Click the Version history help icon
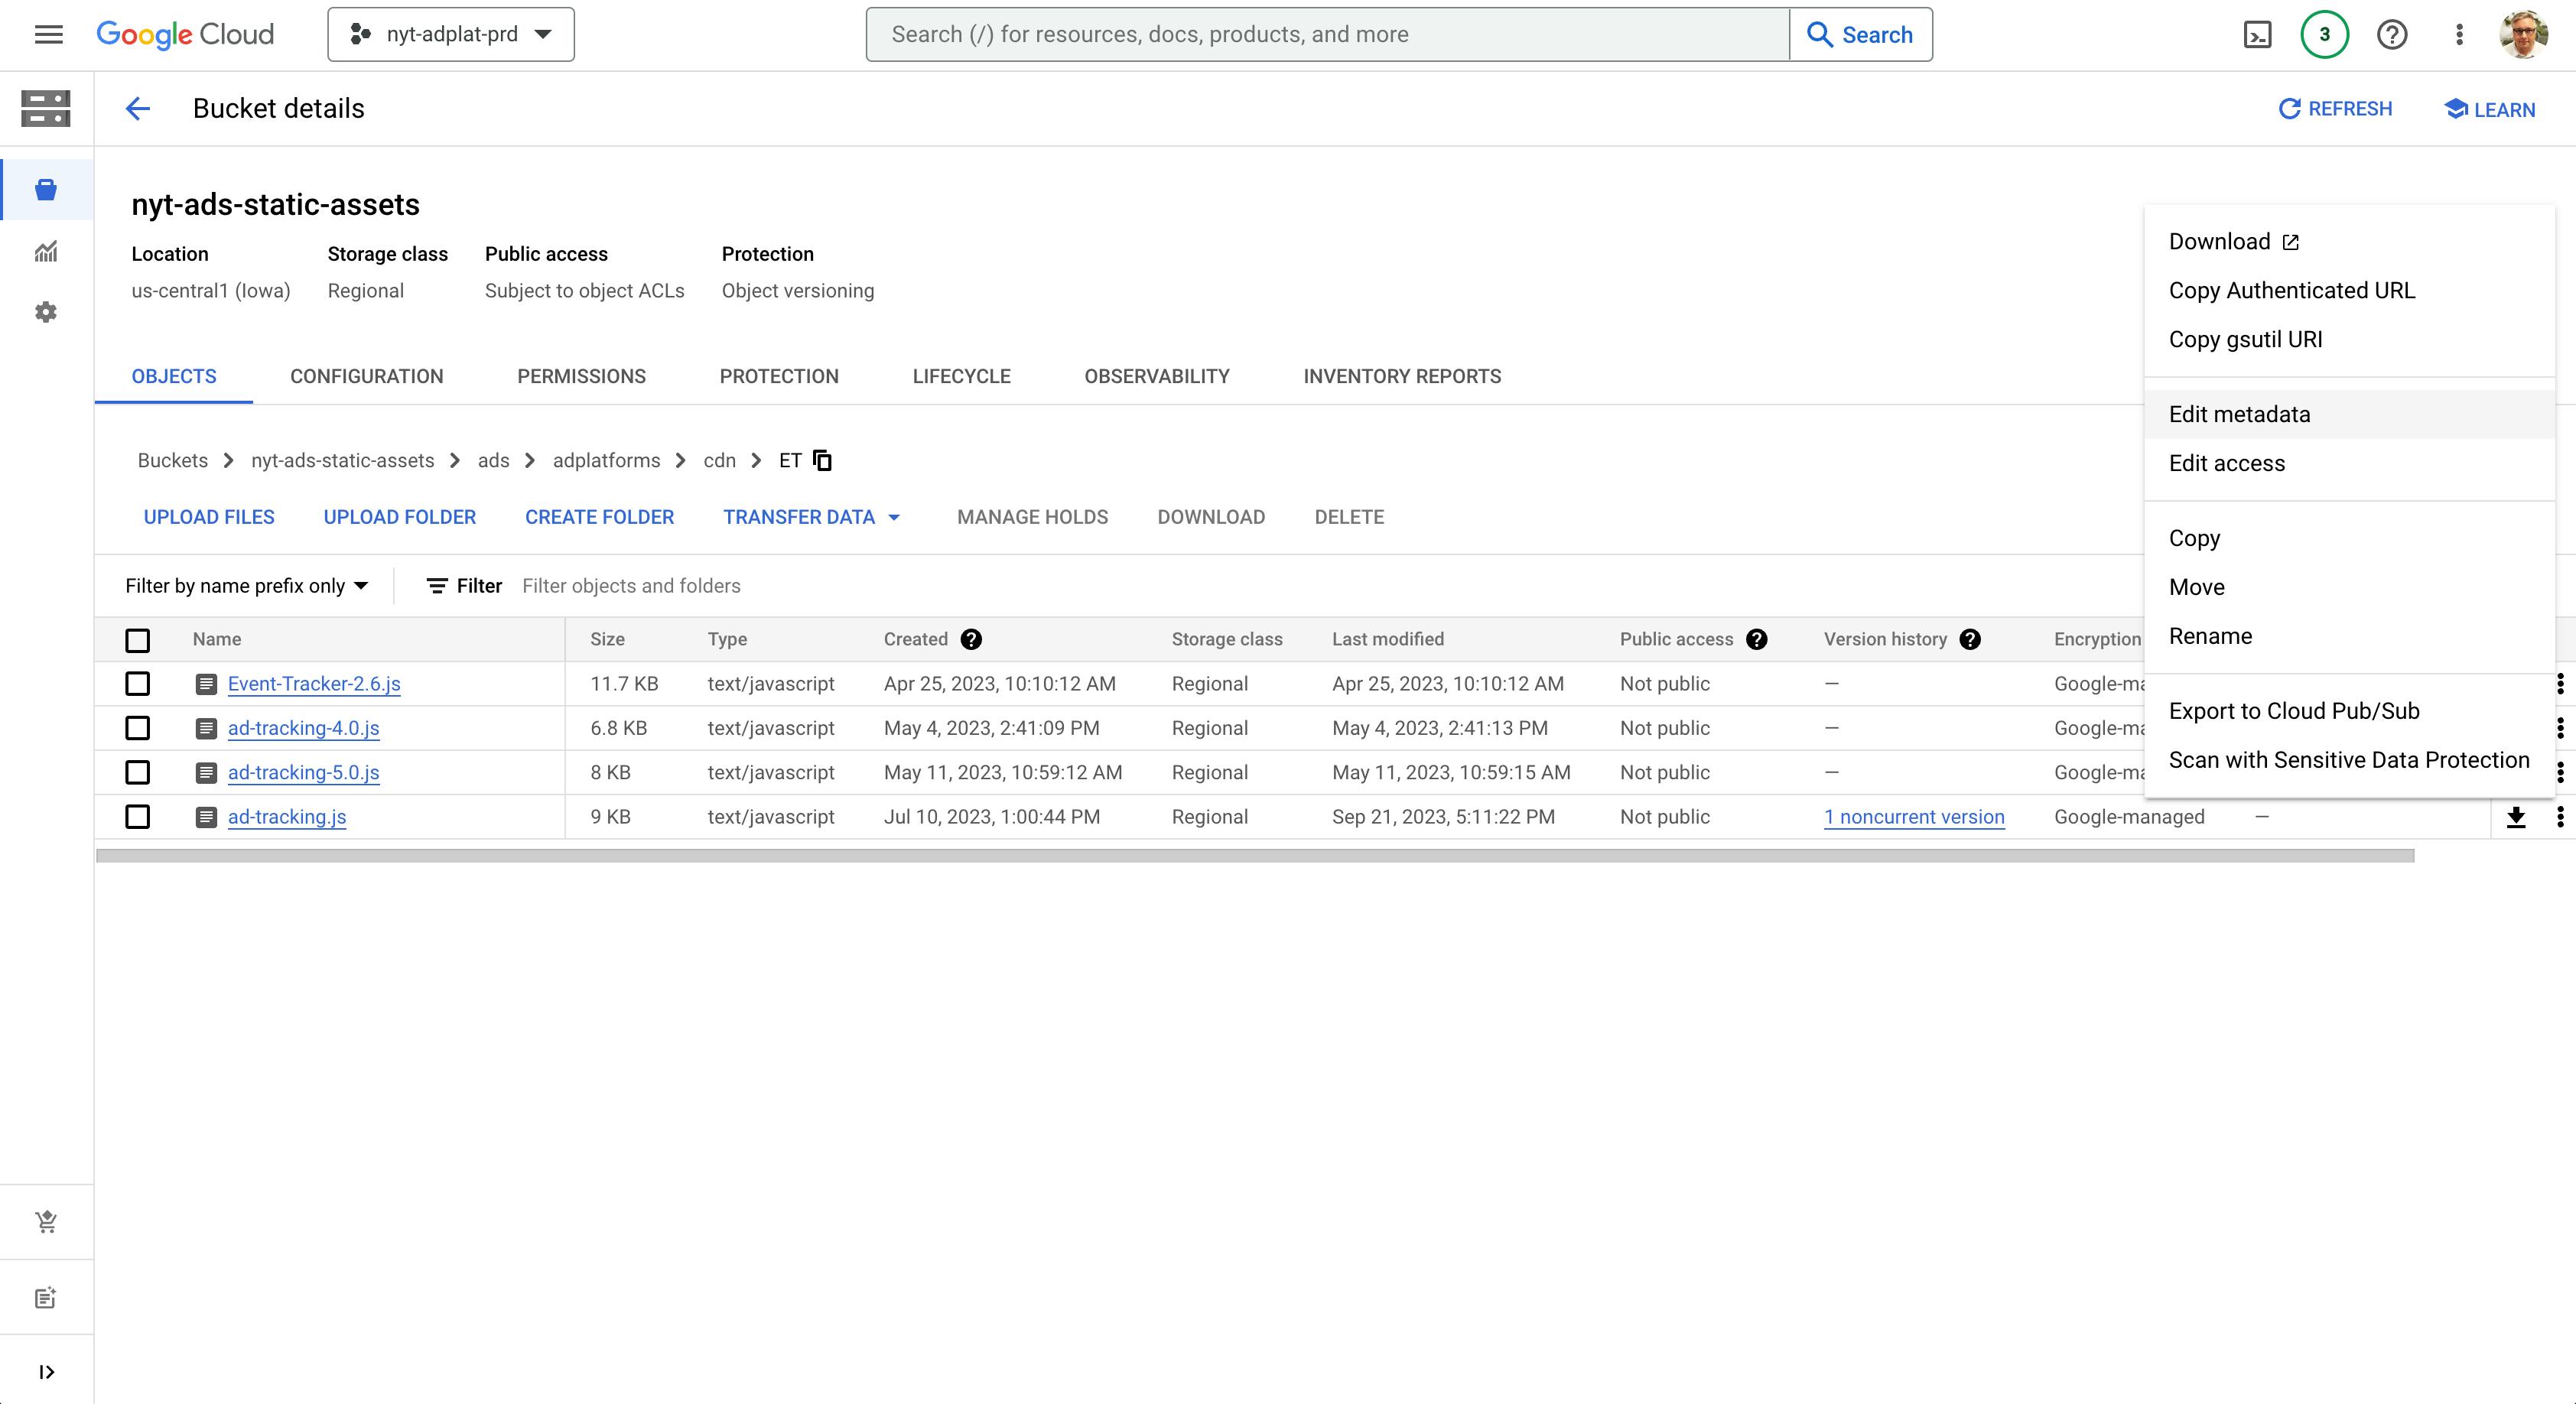This screenshot has height=1404, width=2576. click(1970, 639)
